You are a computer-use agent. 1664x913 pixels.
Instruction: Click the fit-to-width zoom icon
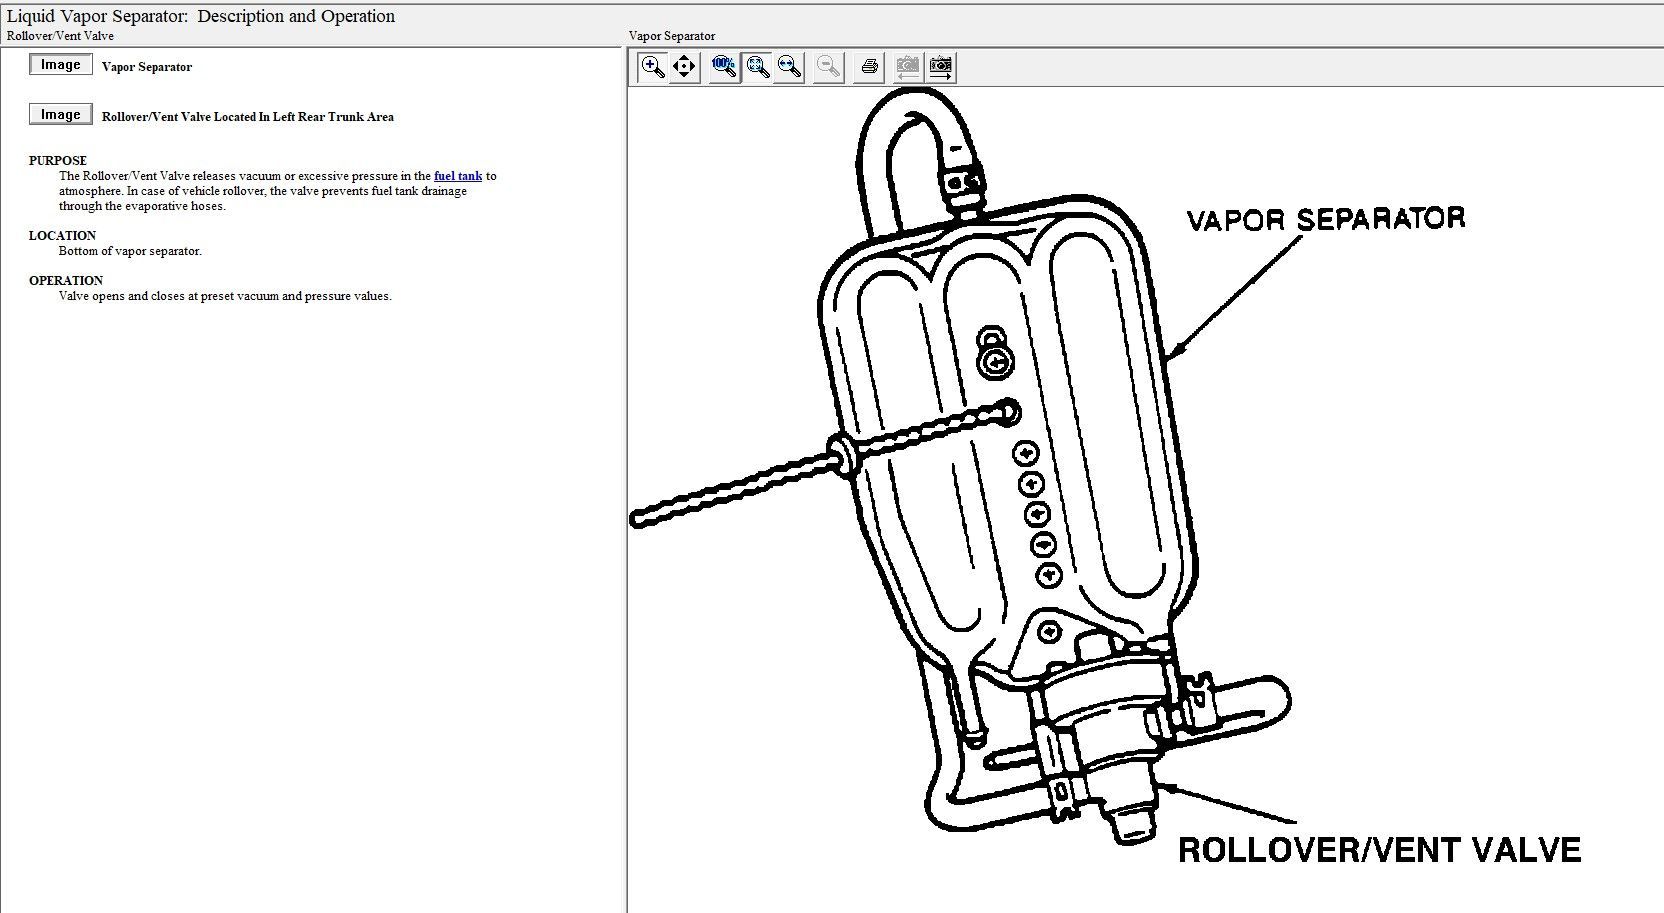790,67
